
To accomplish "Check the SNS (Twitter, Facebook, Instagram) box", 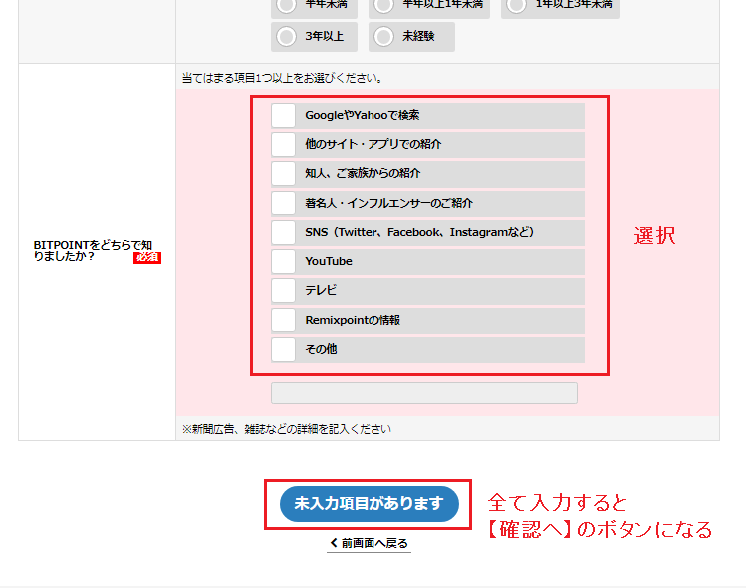I will click(284, 232).
